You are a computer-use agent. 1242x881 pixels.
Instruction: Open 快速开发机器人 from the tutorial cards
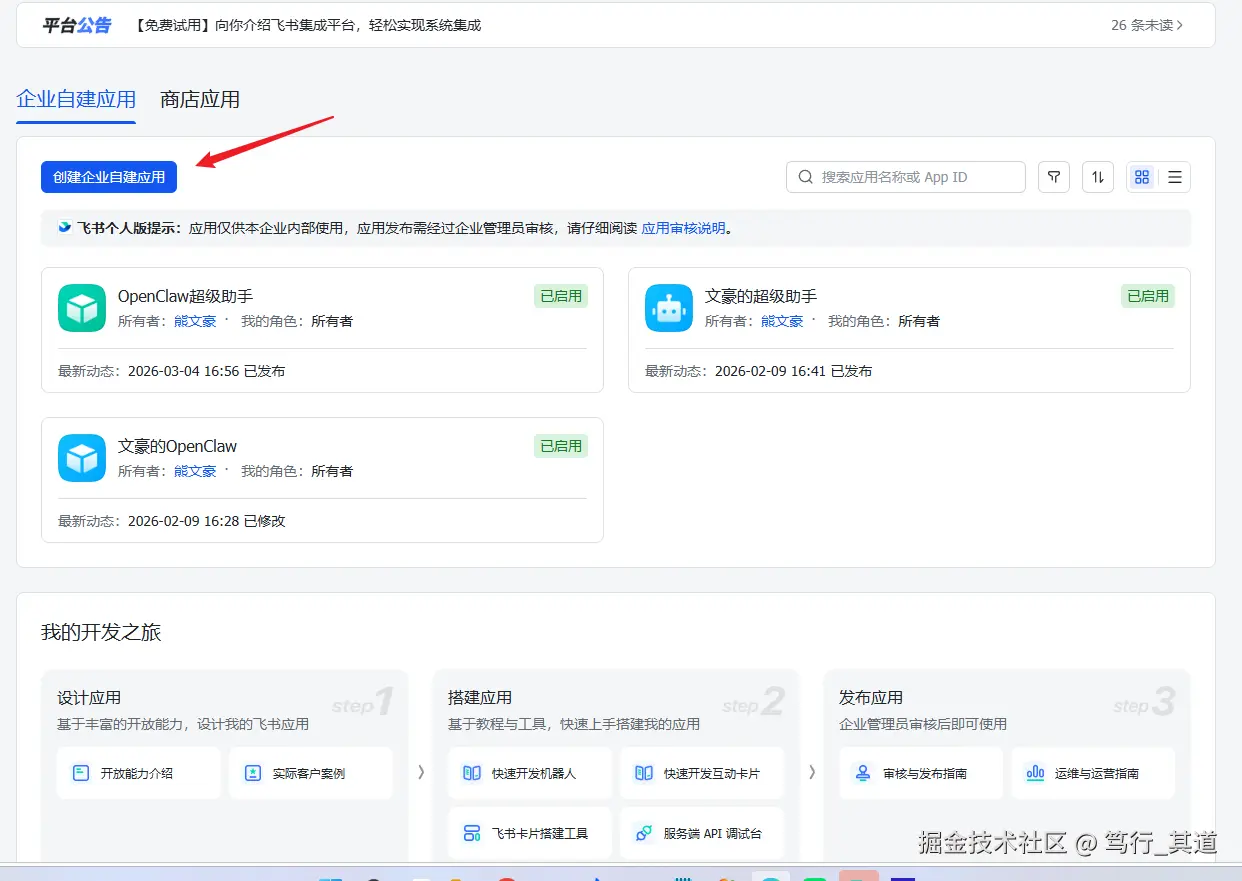(x=529, y=773)
